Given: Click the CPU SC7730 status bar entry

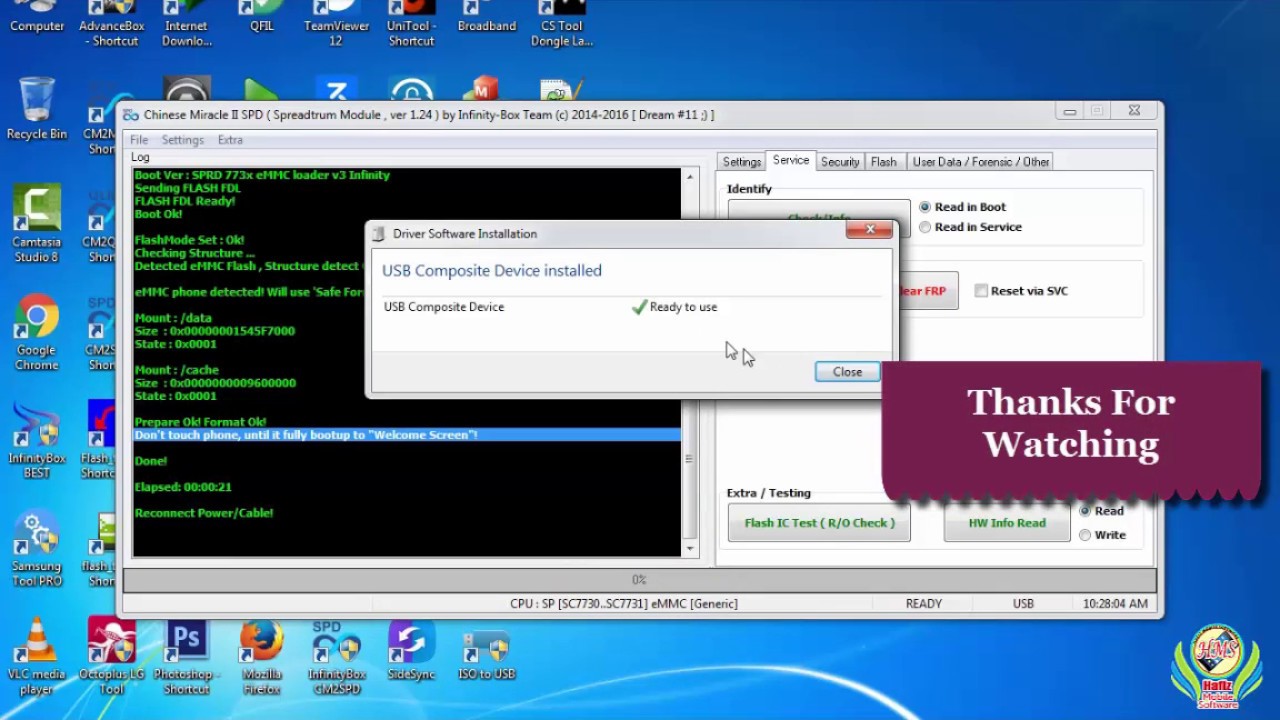Looking at the screenshot, I should click(x=624, y=604).
